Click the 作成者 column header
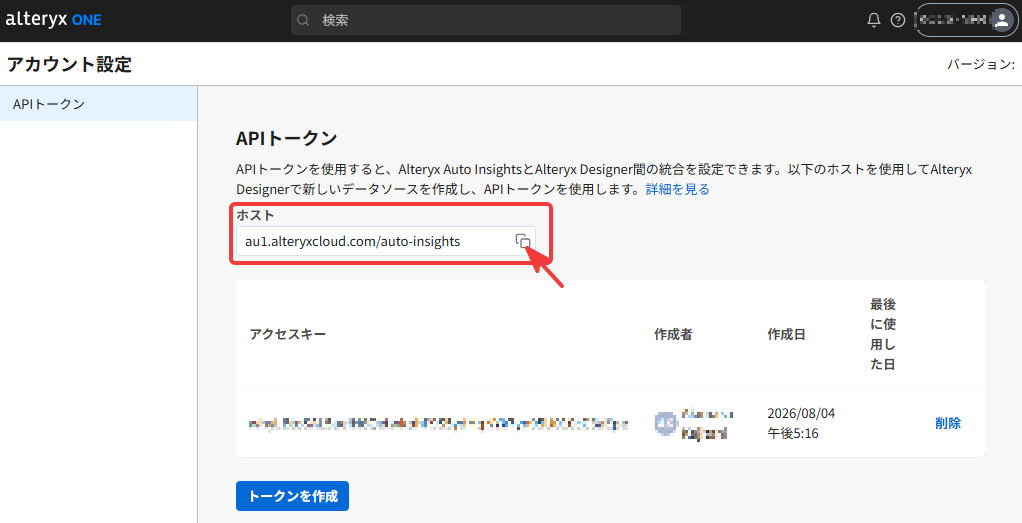Viewport: 1022px width, 523px height. 673,335
